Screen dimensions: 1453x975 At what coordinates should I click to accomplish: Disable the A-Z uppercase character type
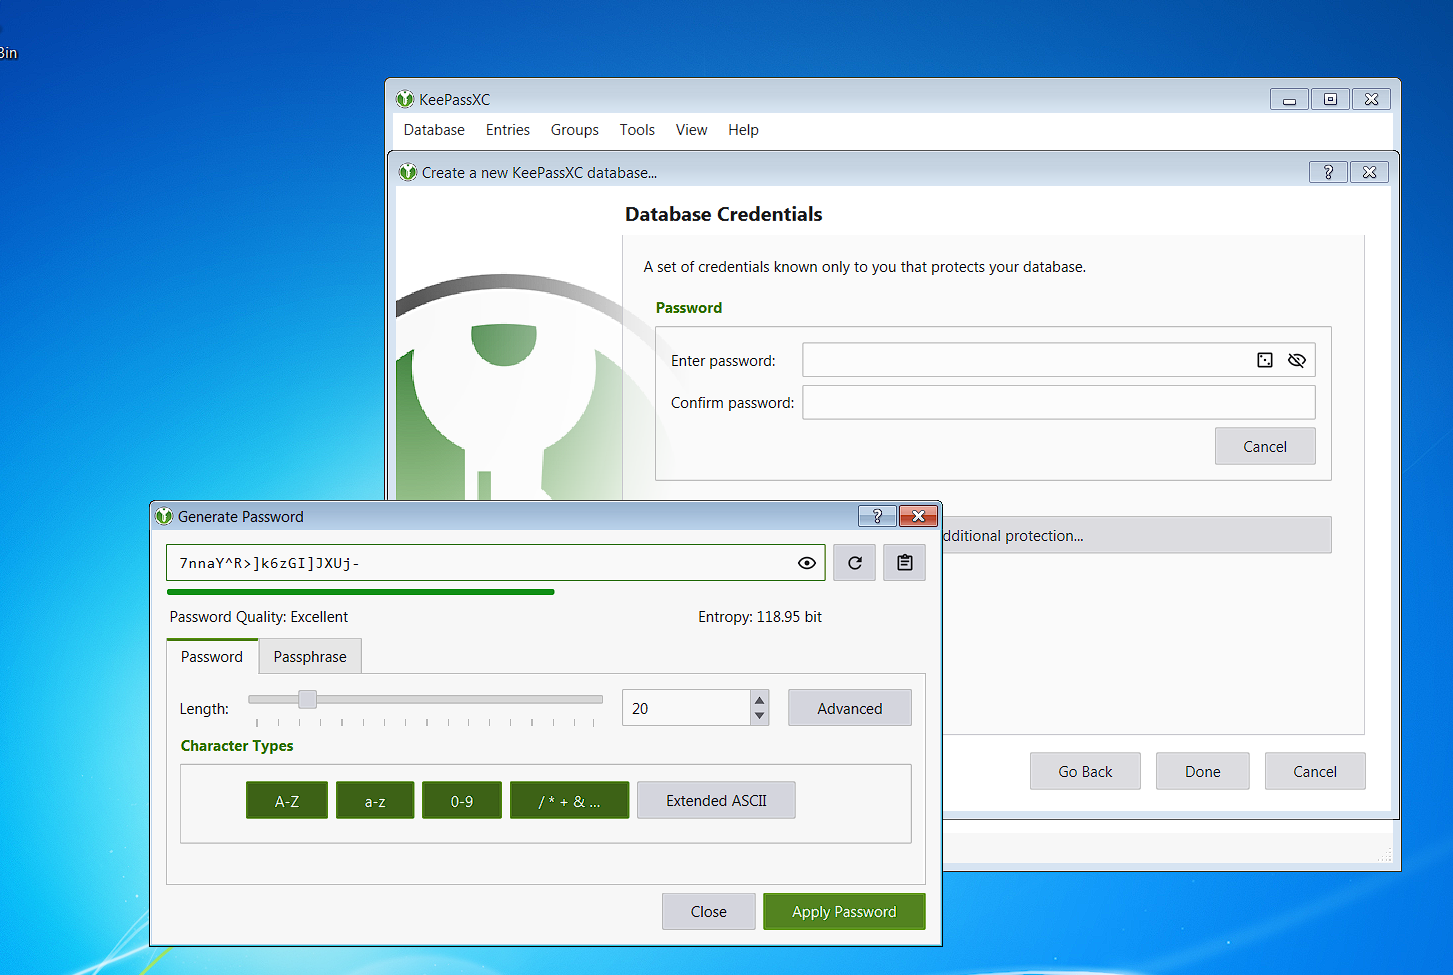[286, 800]
